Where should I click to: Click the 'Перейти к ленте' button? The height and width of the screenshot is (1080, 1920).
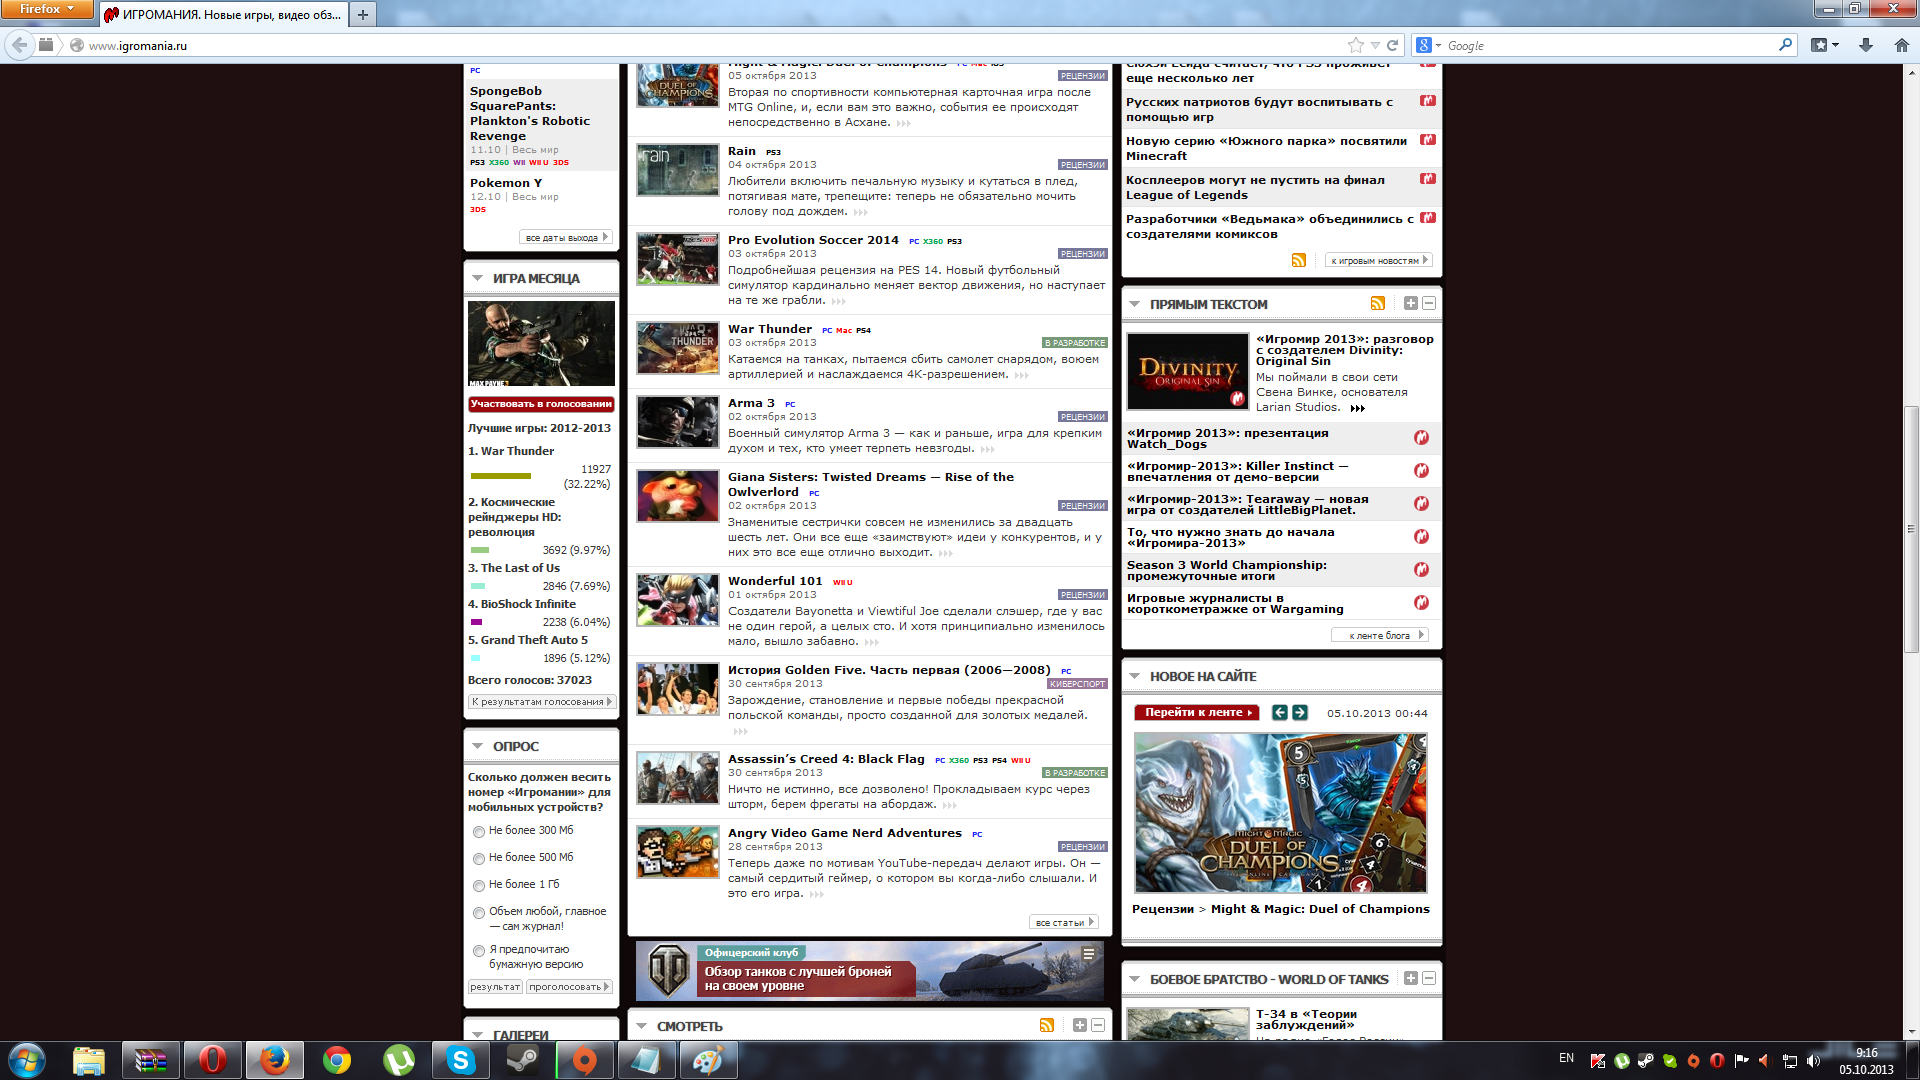click(1196, 712)
